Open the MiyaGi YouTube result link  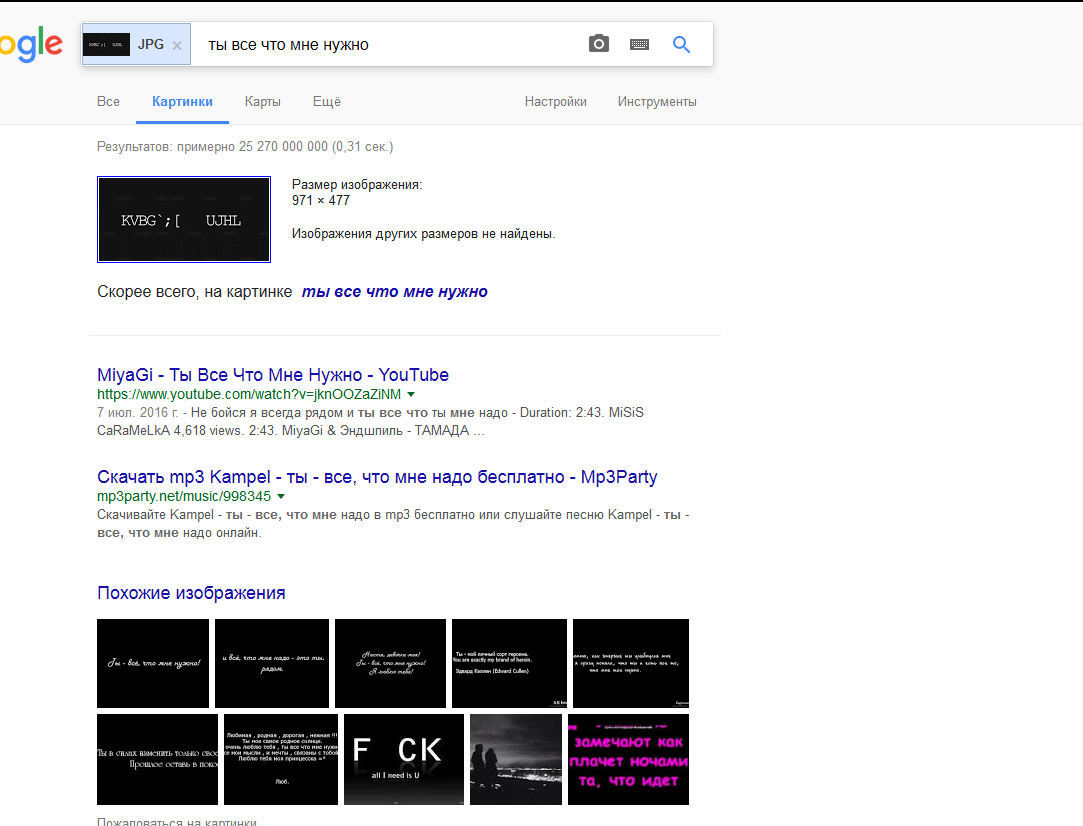[273, 375]
